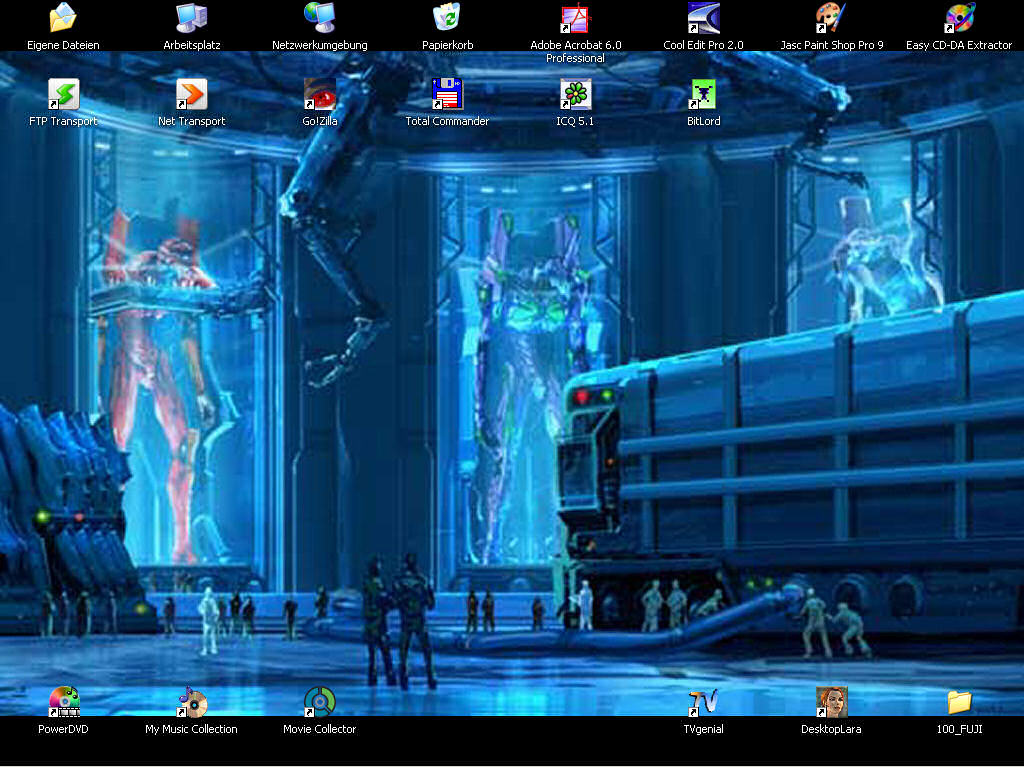Launch Total Commander floppy disk icon
Screen dimensions: 1024x768
[x=447, y=95]
